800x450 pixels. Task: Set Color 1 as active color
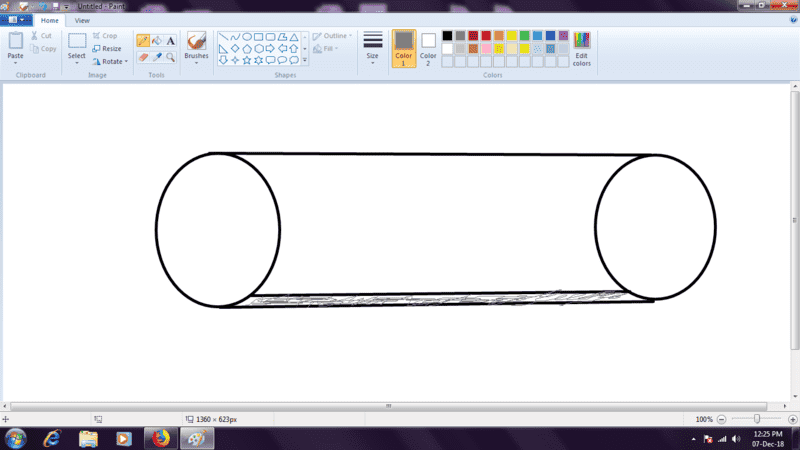click(404, 46)
